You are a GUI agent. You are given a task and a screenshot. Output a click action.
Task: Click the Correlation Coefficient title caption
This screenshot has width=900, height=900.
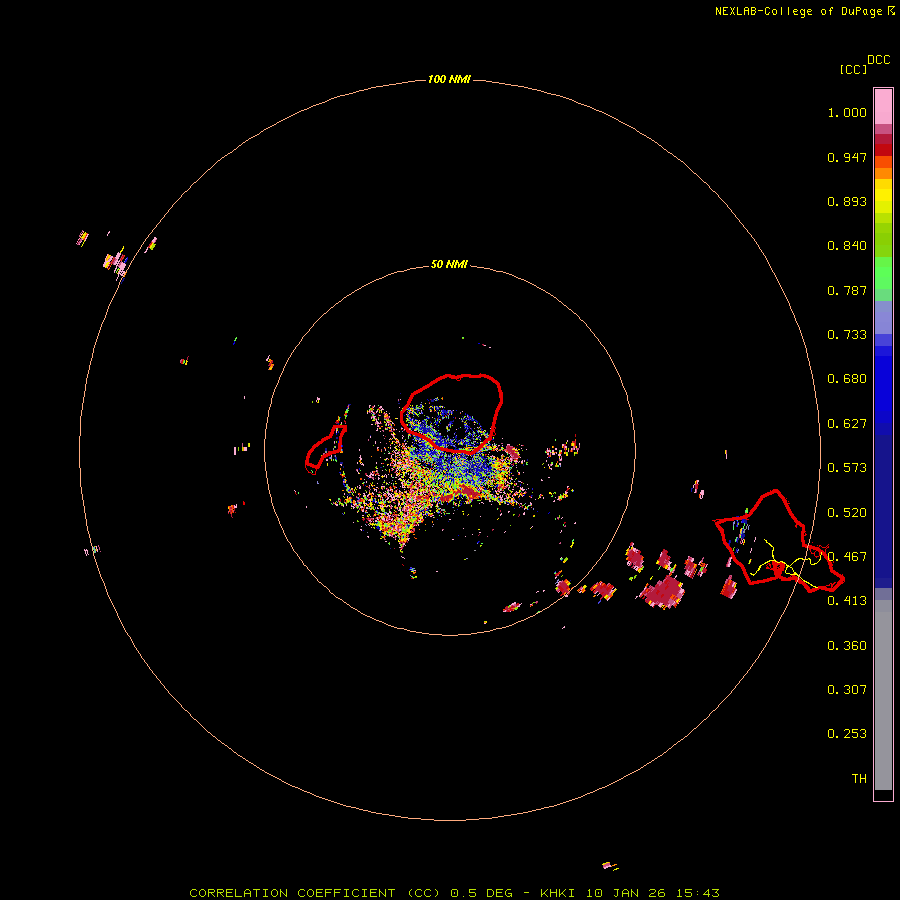click(454, 893)
